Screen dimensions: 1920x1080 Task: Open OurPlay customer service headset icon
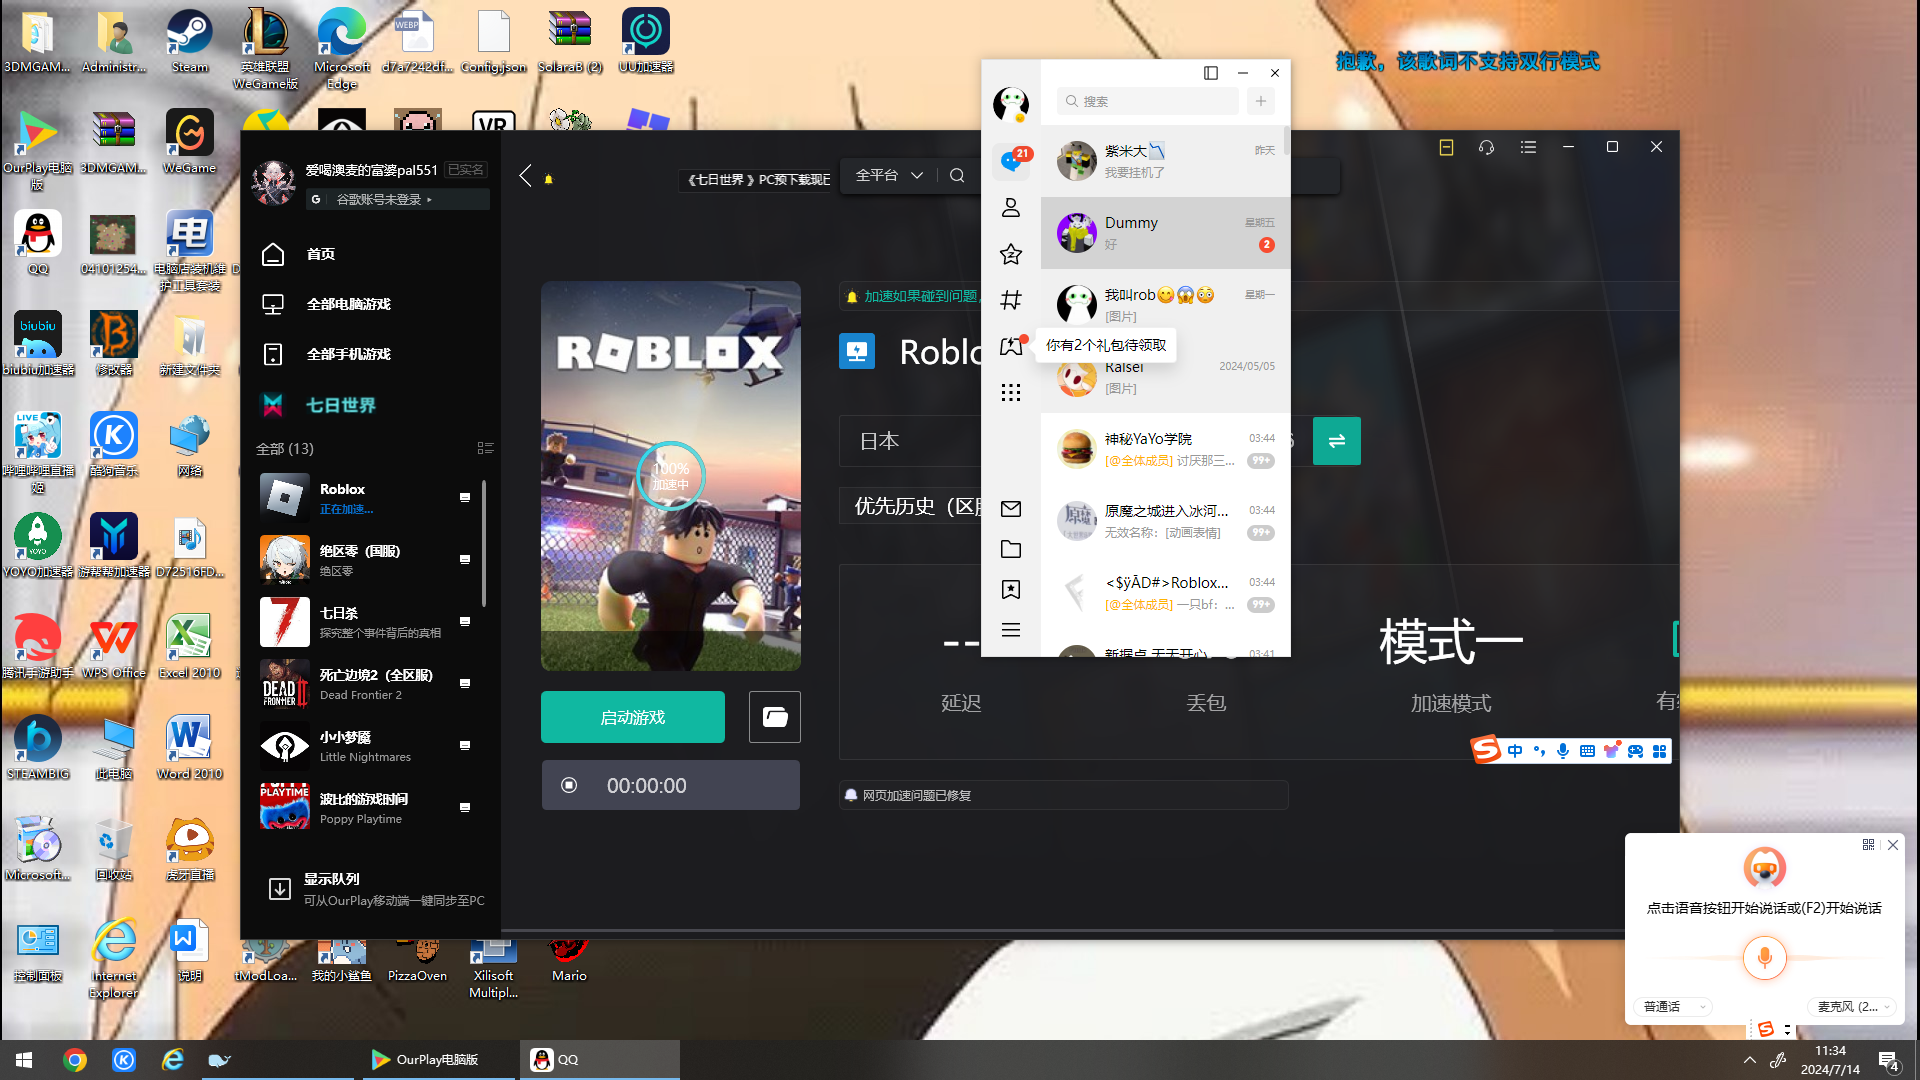point(1487,147)
